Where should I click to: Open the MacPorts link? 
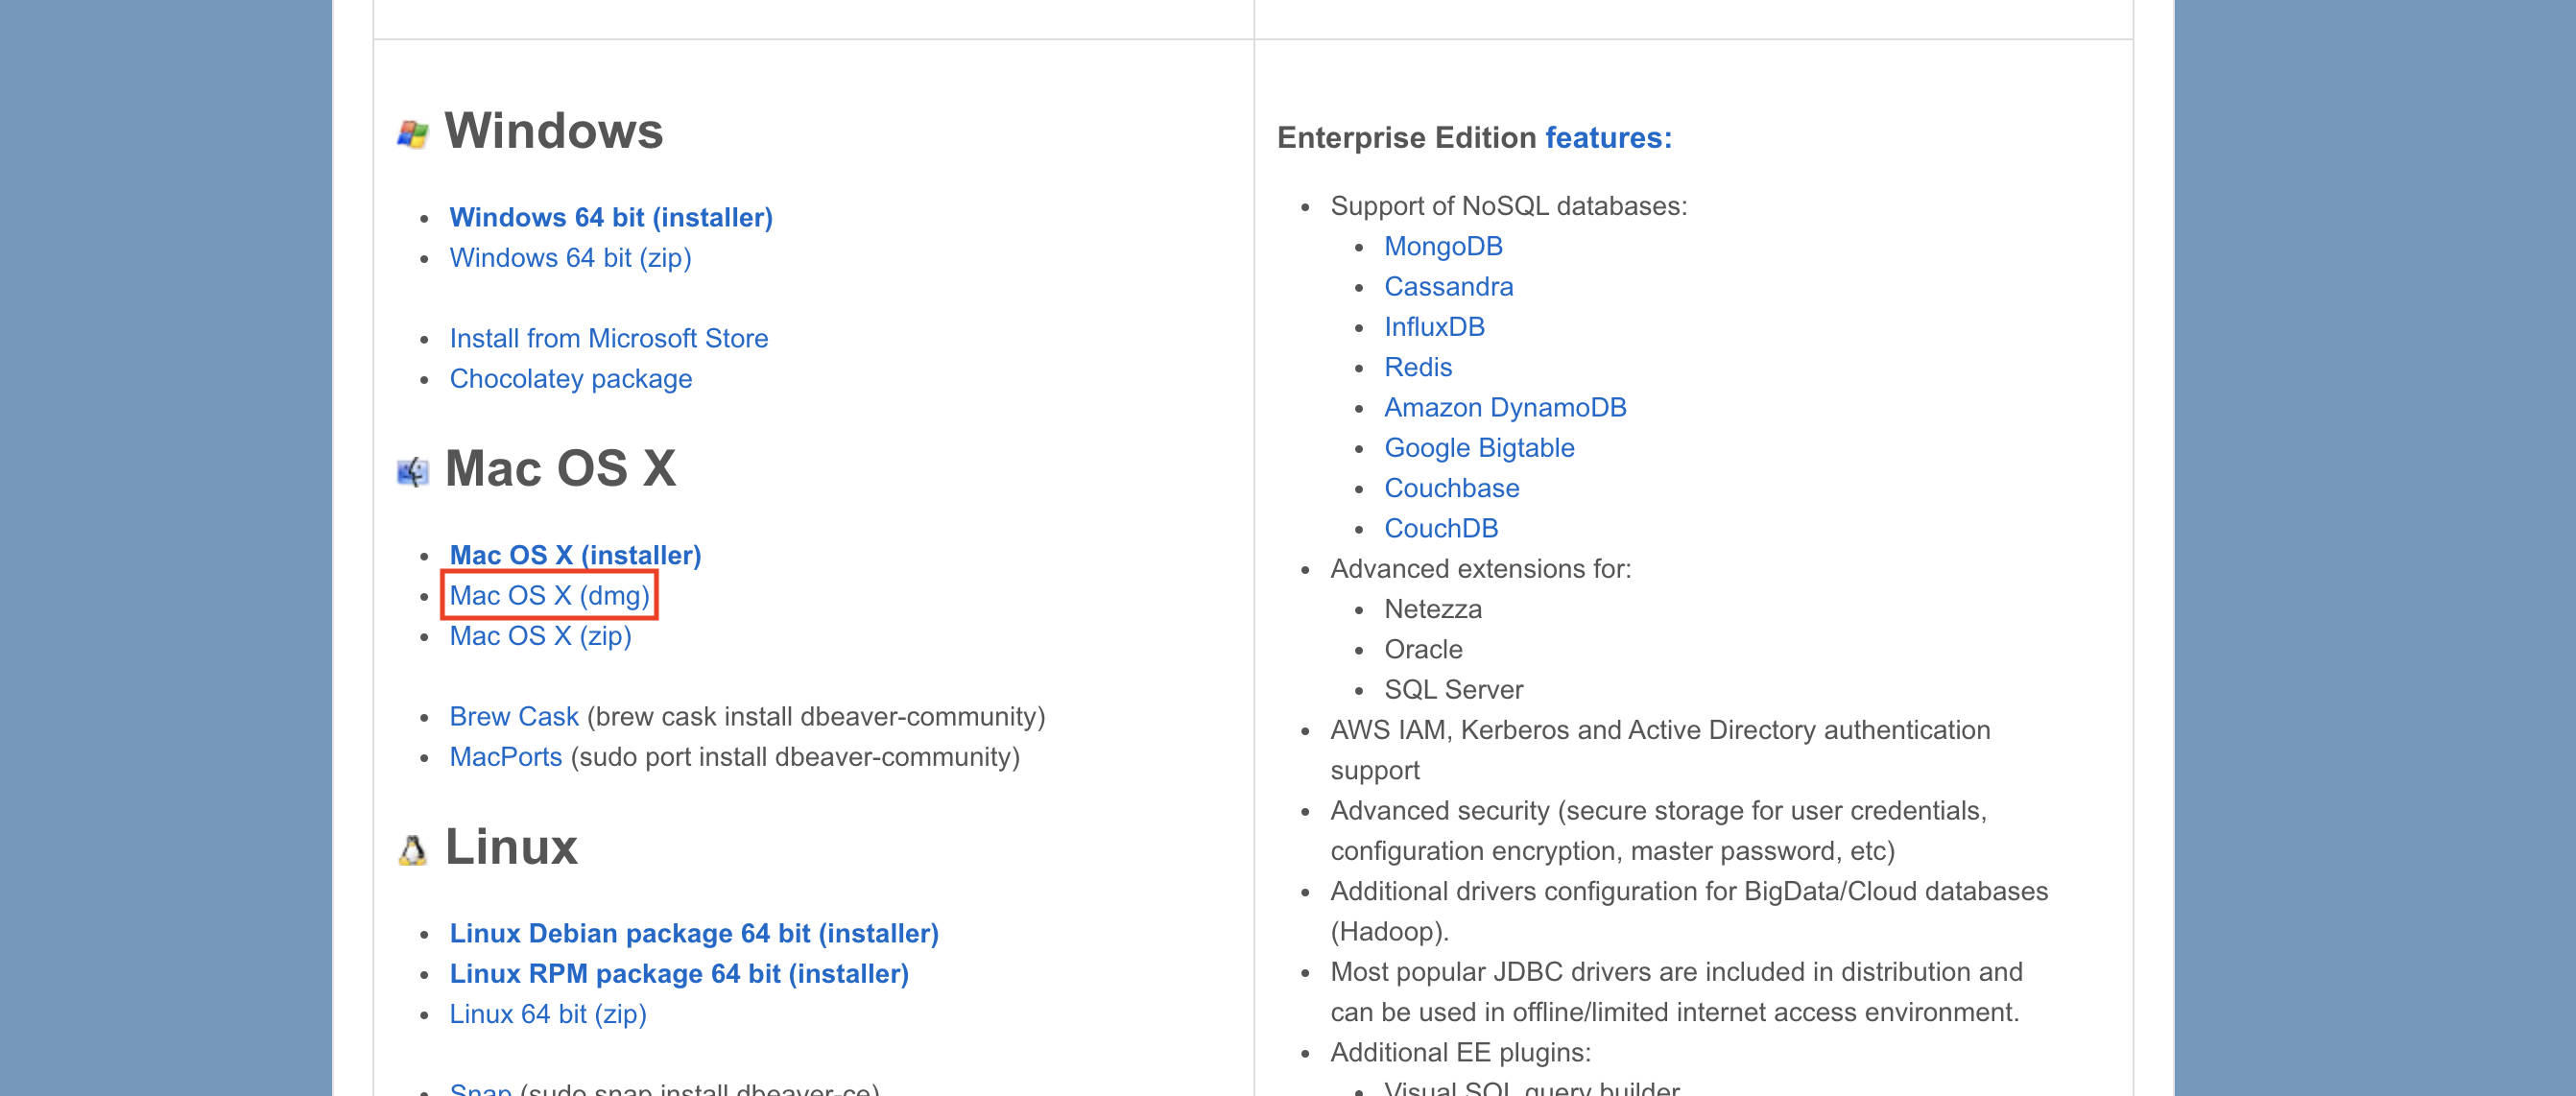pyautogui.click(x=505, y=757)
